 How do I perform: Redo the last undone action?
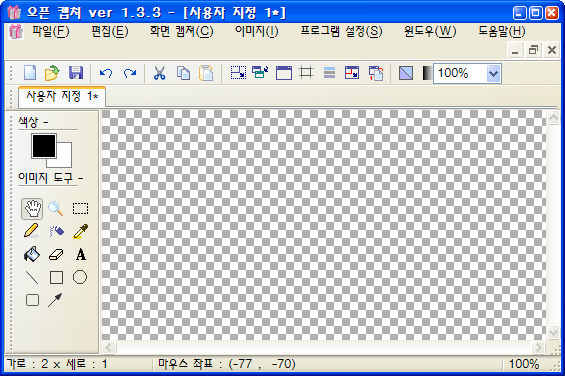[130, 73]
